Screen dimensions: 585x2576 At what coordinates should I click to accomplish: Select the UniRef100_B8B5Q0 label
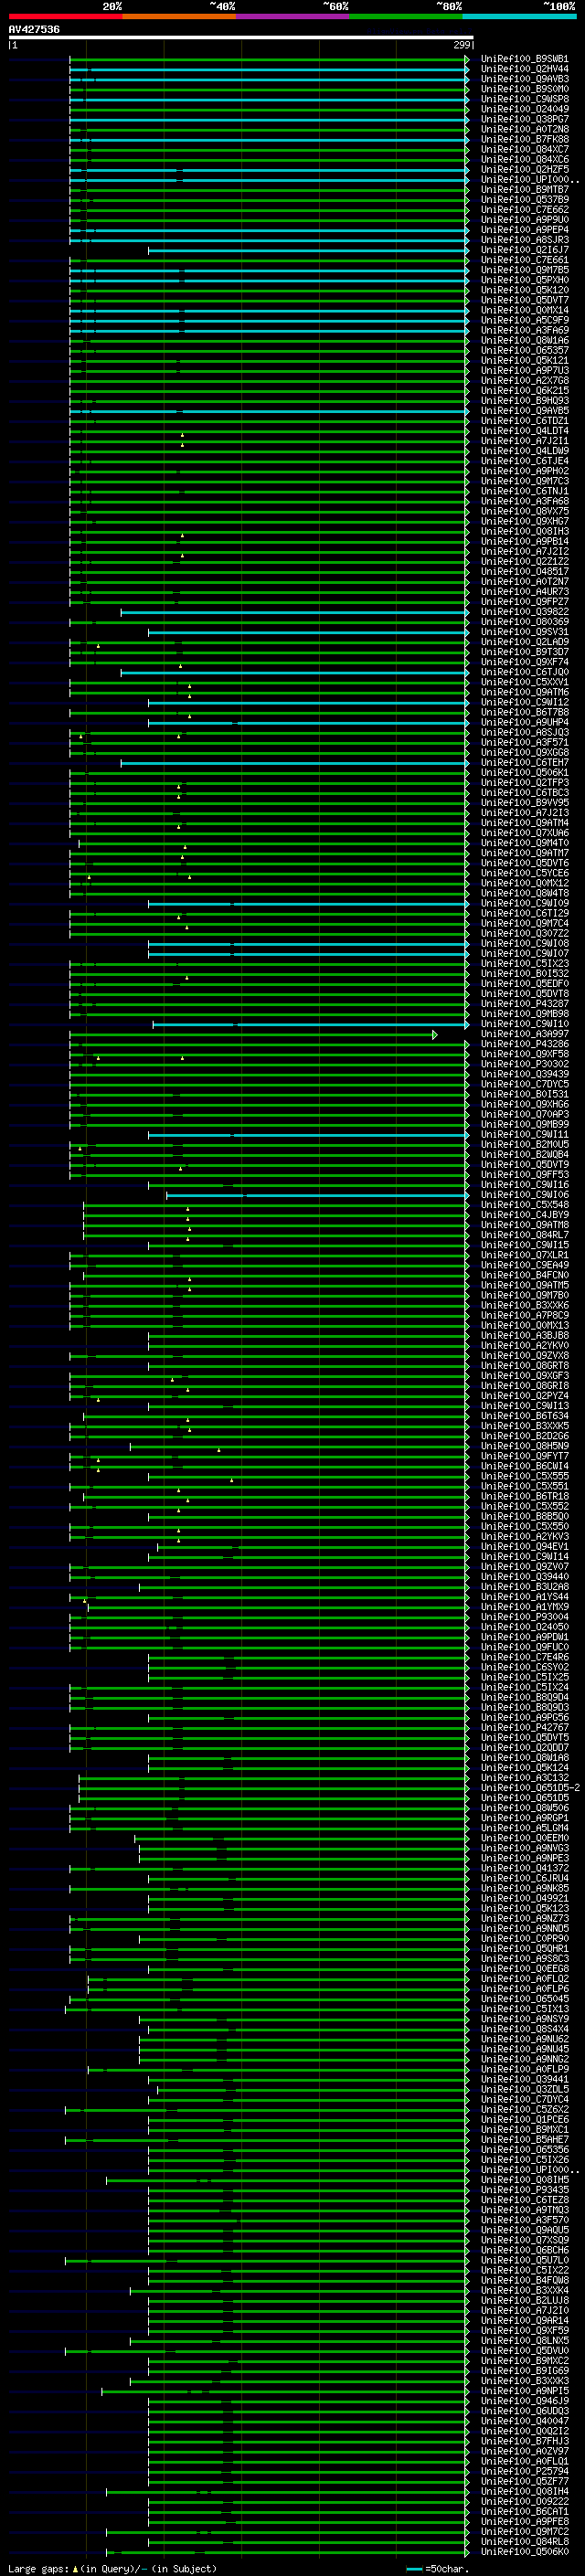click(524, 1516)
